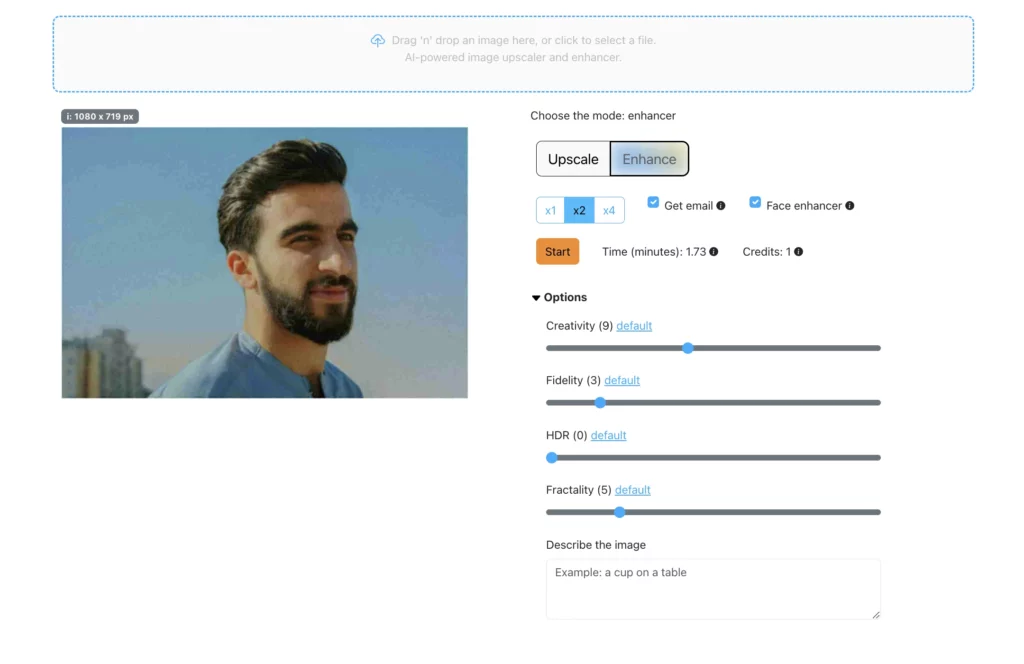Click the image description text area
Viewport: 1024px width, 664px height.
tap(712, 588)
